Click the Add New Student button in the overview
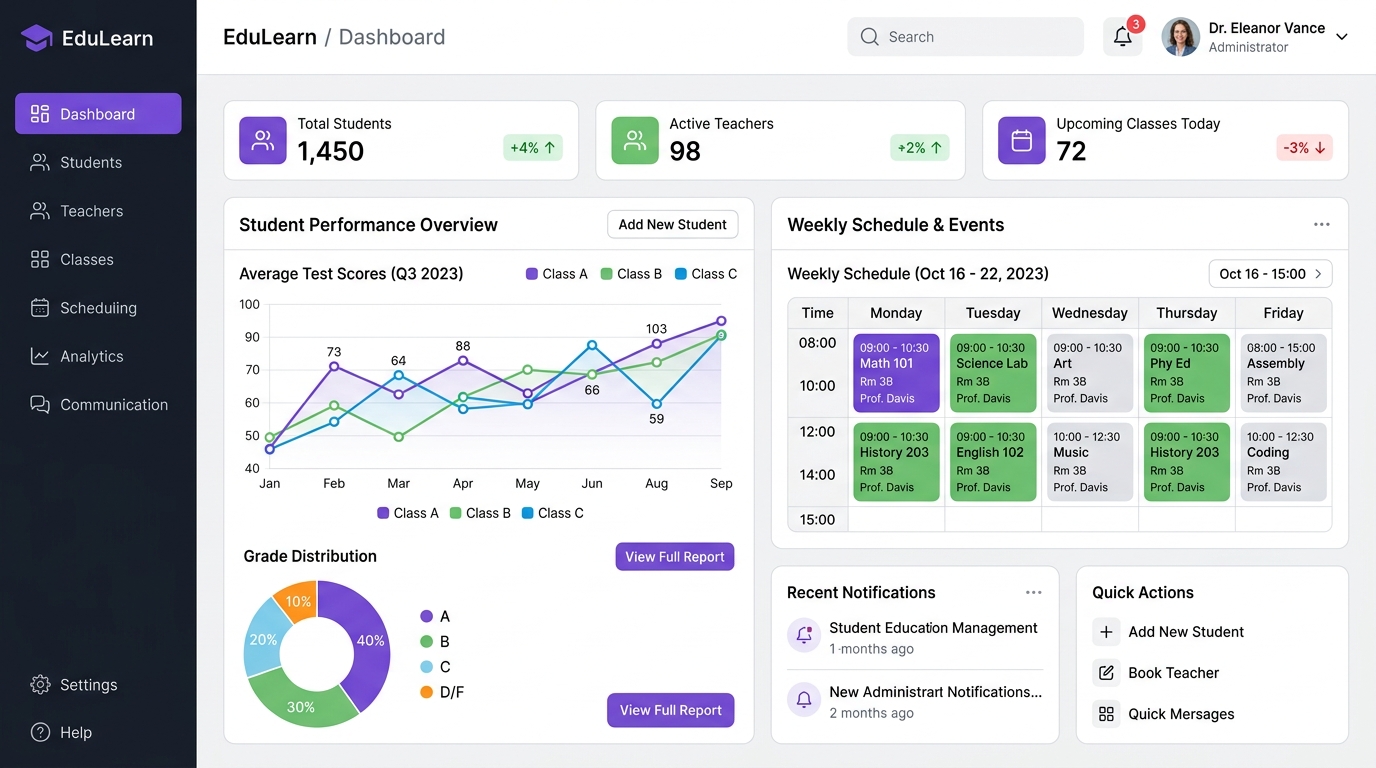The width and height of the screenshot is (1376, 768). pos(672,225)
